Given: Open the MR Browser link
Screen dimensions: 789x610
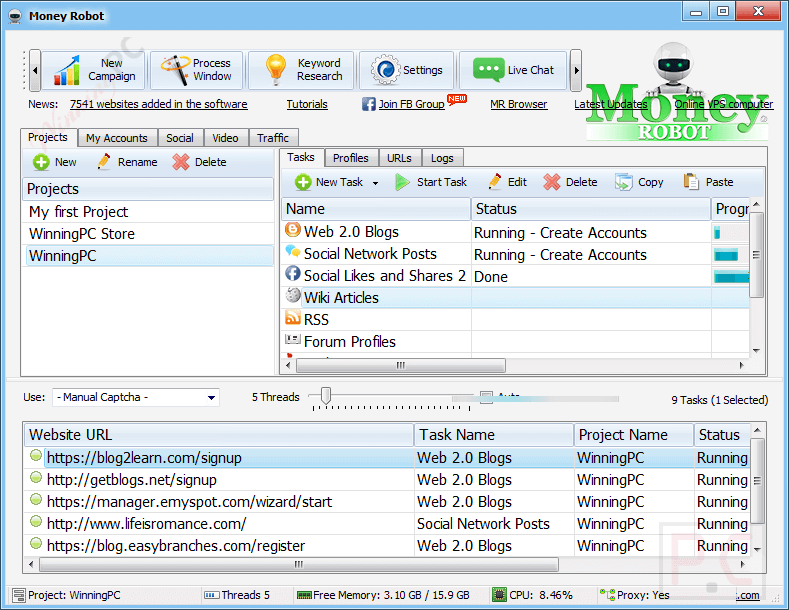Looking at the screenshot, I should click(519, 104).
